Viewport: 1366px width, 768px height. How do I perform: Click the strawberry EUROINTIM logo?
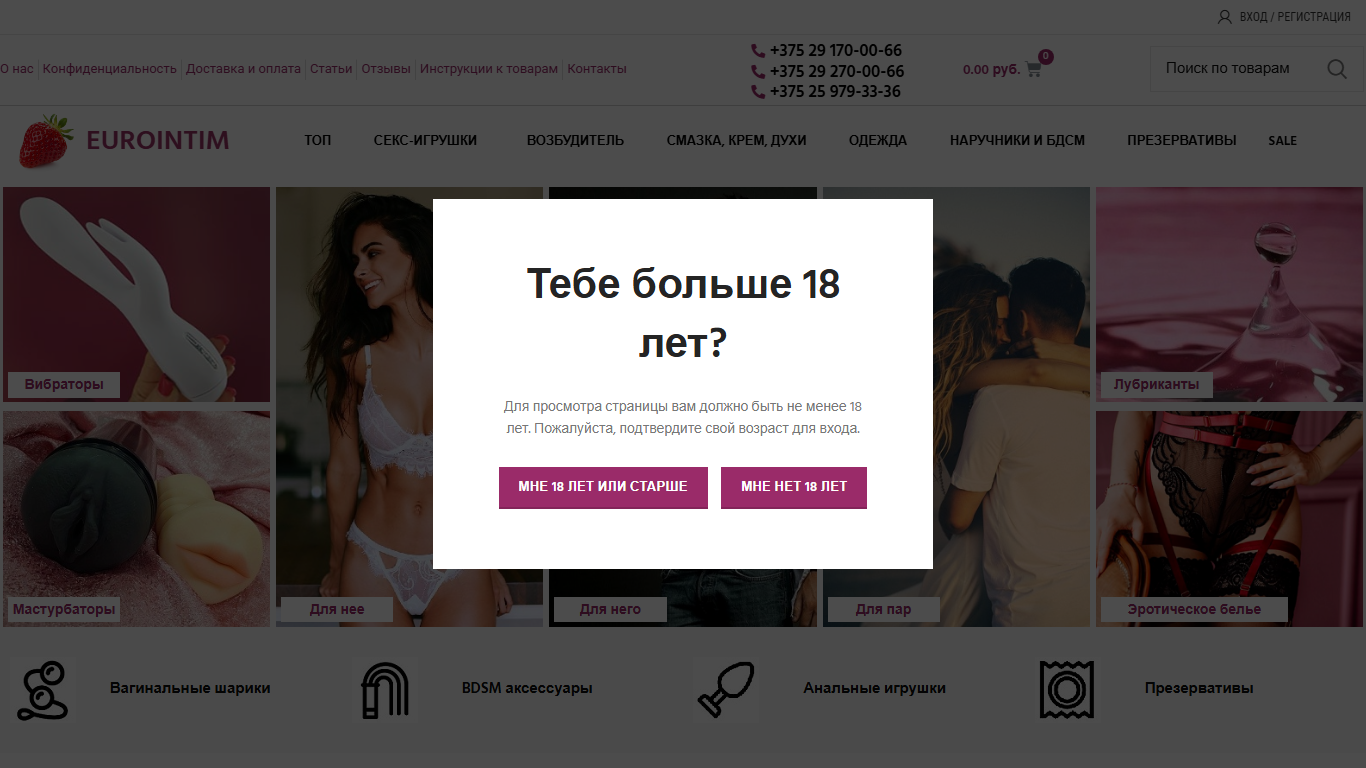(124, 141)
